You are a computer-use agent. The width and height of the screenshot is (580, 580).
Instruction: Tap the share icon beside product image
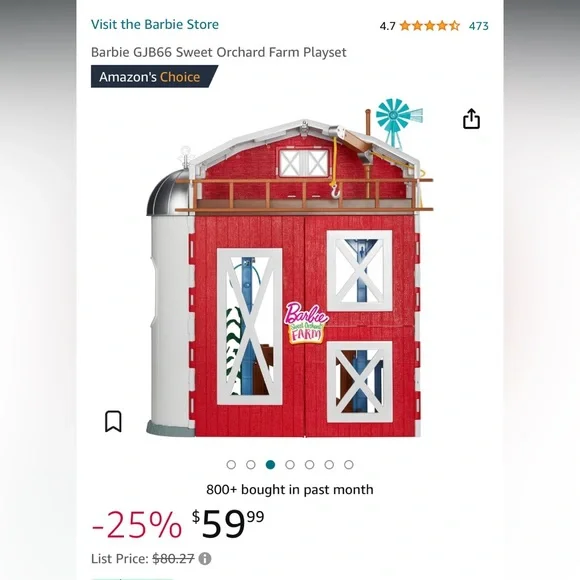[x=471, y=119]
